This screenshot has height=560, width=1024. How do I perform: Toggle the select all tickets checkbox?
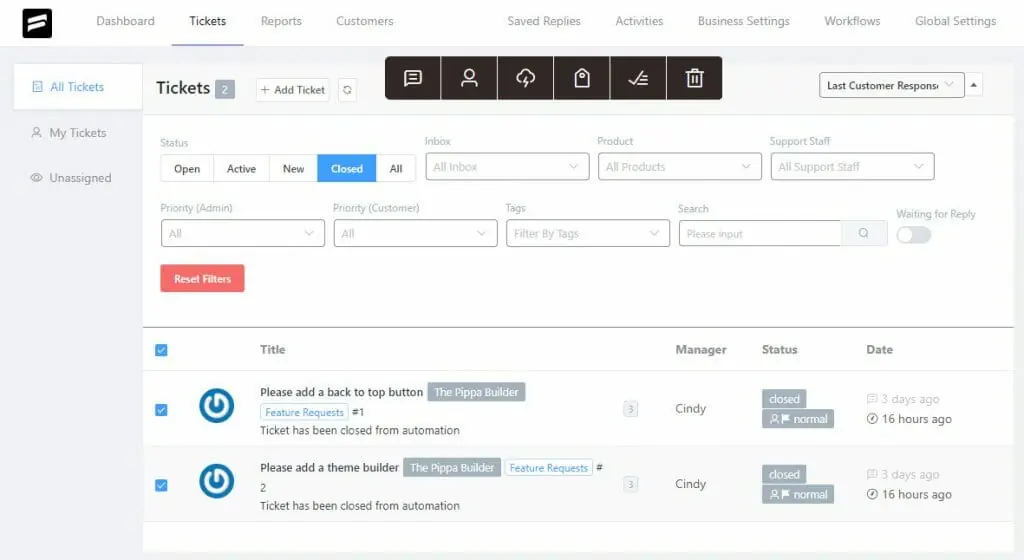[161, 350]
